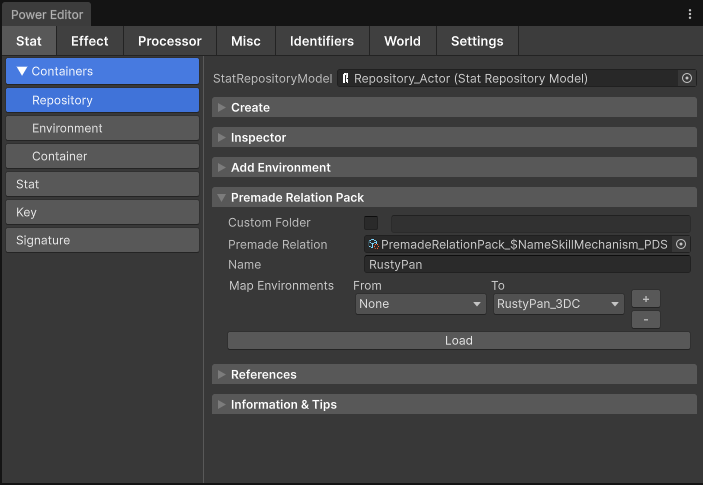Remove a Map Environments entry with minus
This screenshot has height=485, width=703.
(646, 320)
